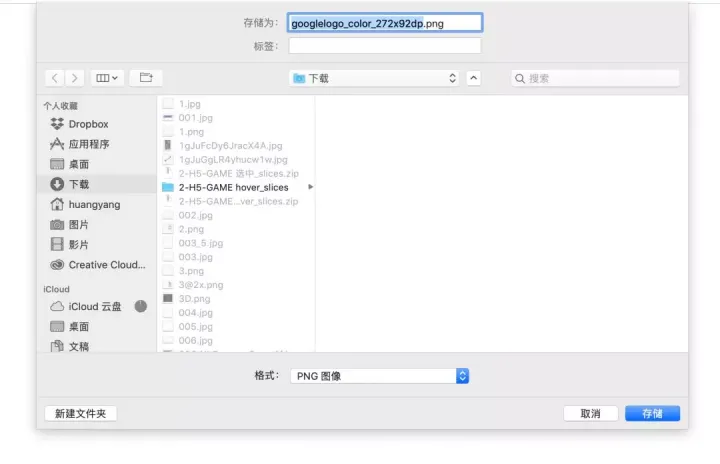The width and height of the screenshot is (720, 464).
Task: Select 桌面 under iCloud section
Action: click(x=97, y=327)
